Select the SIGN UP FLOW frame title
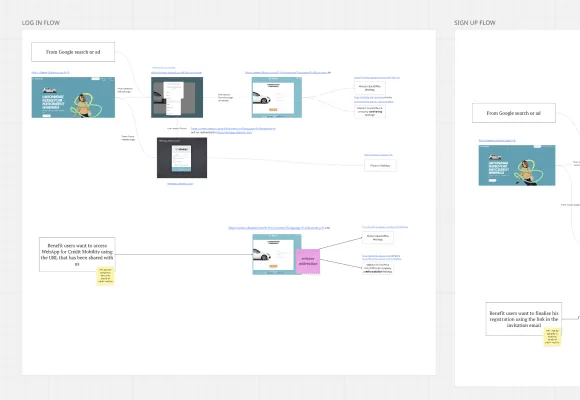The height and width of the screenshot is (400, 580). click(475, 23)
